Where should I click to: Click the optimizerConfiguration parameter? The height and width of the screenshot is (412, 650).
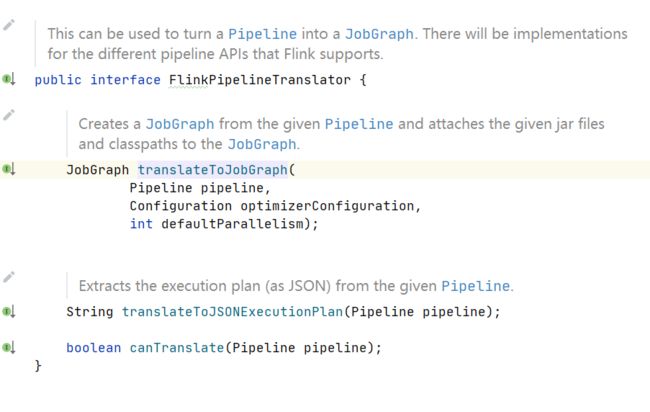pyautogui.click(x=327, y=206)
